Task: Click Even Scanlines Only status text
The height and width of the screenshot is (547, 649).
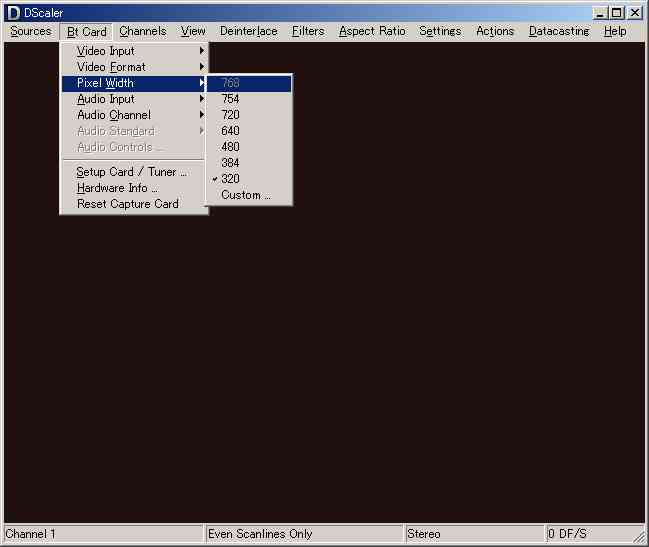Action: coord(260,534)
